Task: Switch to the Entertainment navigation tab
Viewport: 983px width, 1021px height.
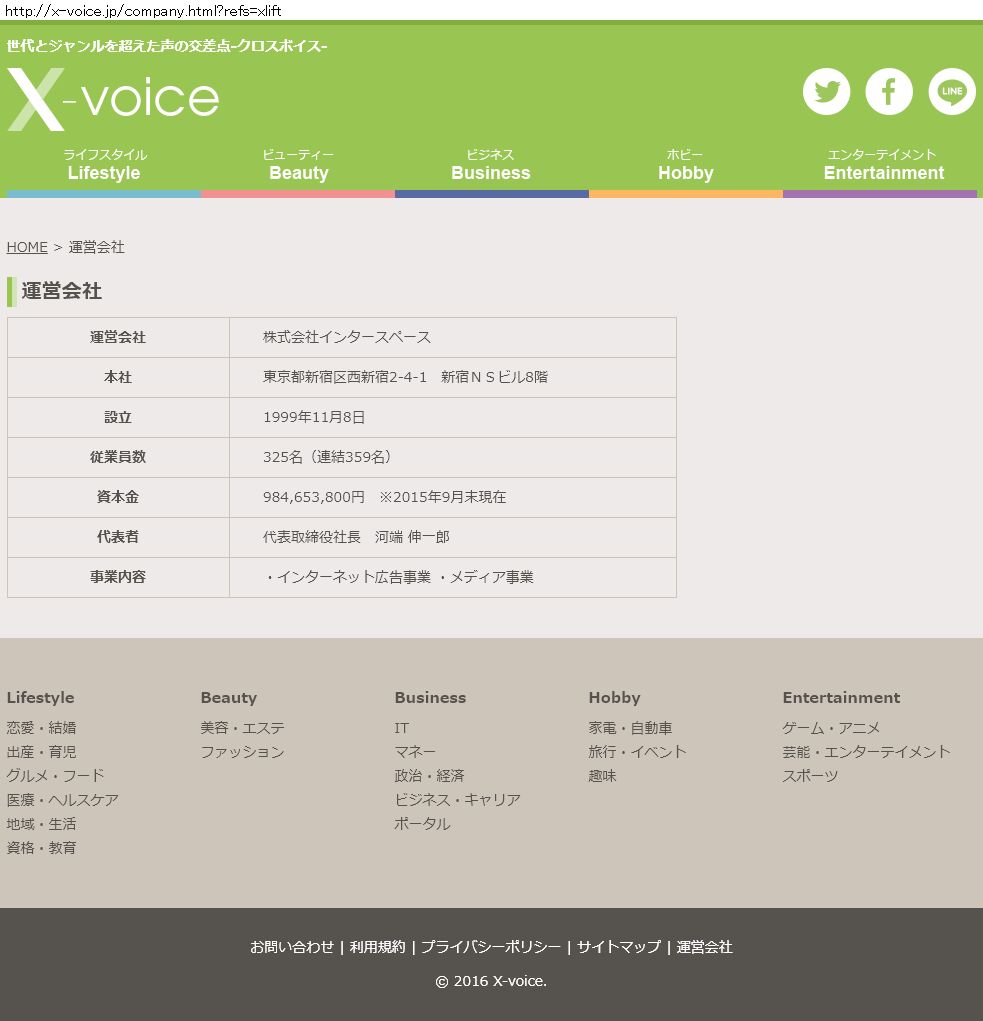Action: pyautogui.click(x=882, y=166)
